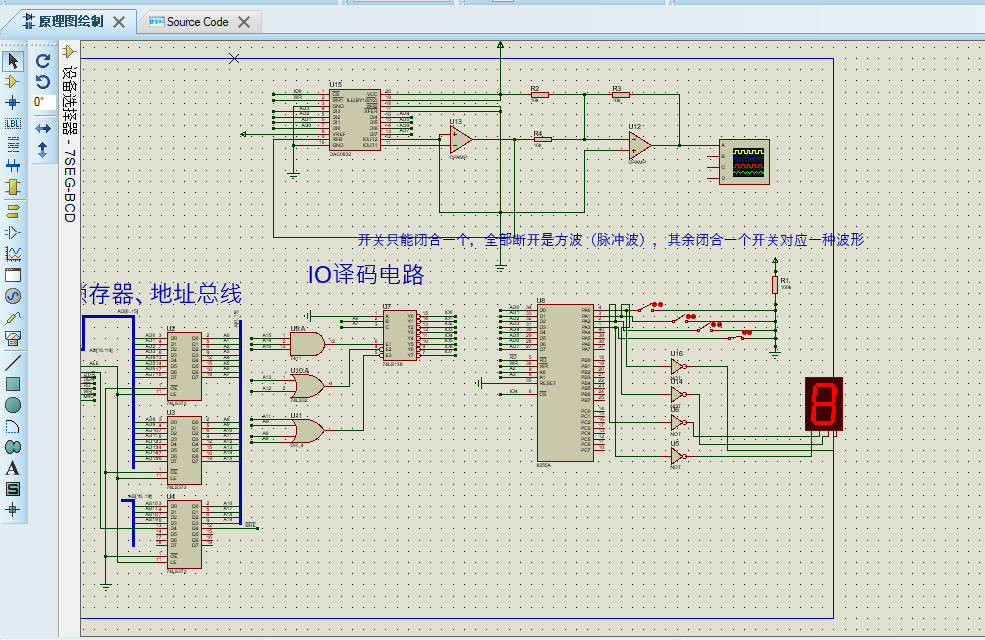Click the Rotate Anti-Clockwise icon
This screenshot has height=640, width=985.
(43, 82)
